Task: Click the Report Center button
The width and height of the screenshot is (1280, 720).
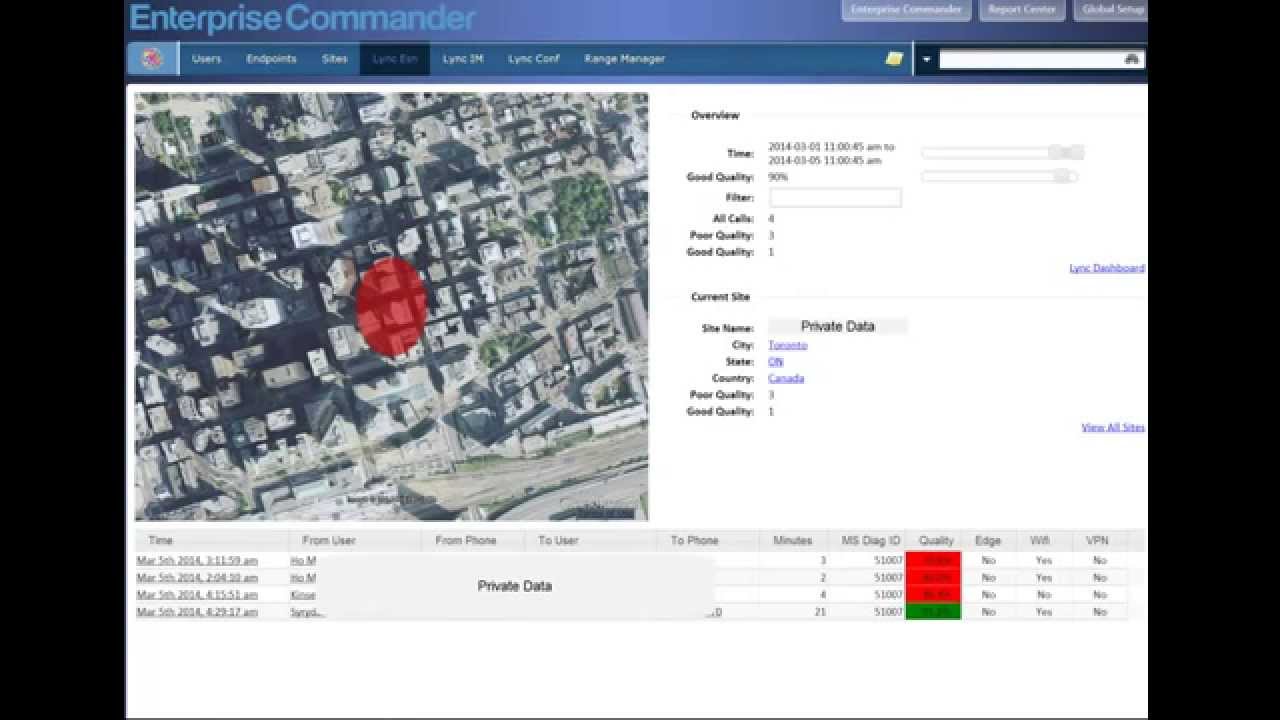Action: pyautogui.click(x=1022, y=10)
